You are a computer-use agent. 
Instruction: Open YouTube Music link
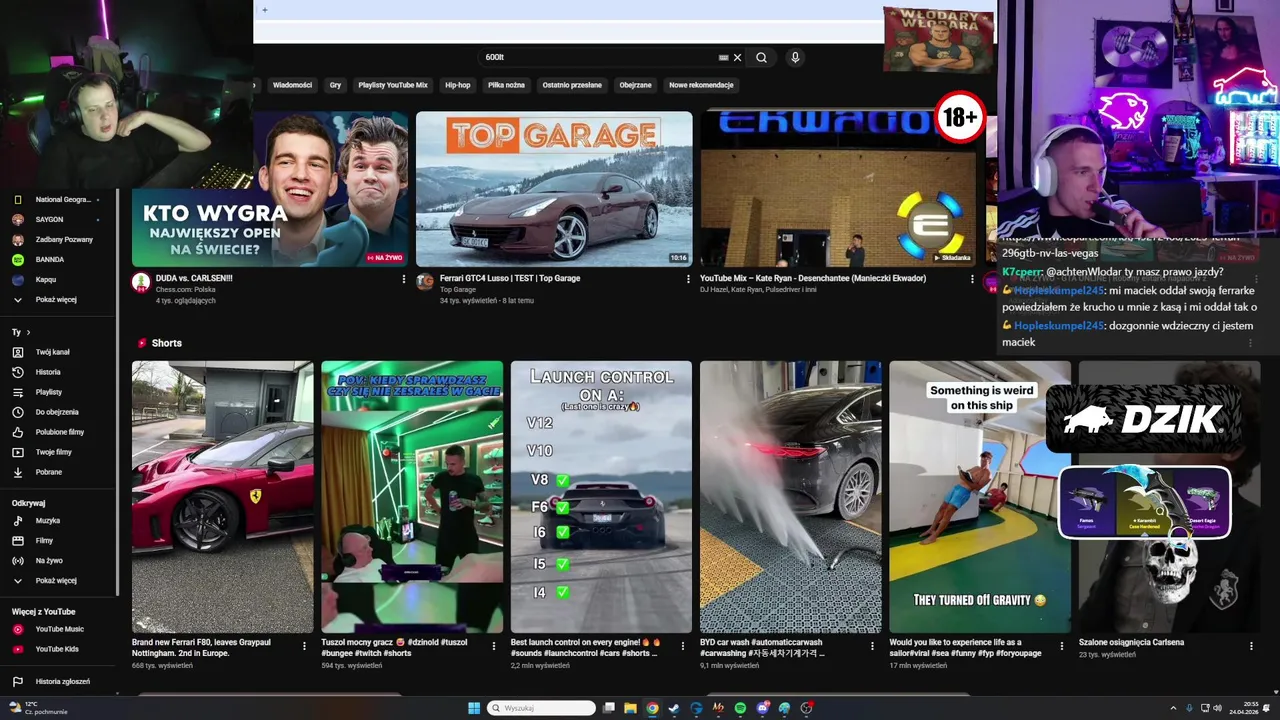pyautogui.click(x=59, y=629)
